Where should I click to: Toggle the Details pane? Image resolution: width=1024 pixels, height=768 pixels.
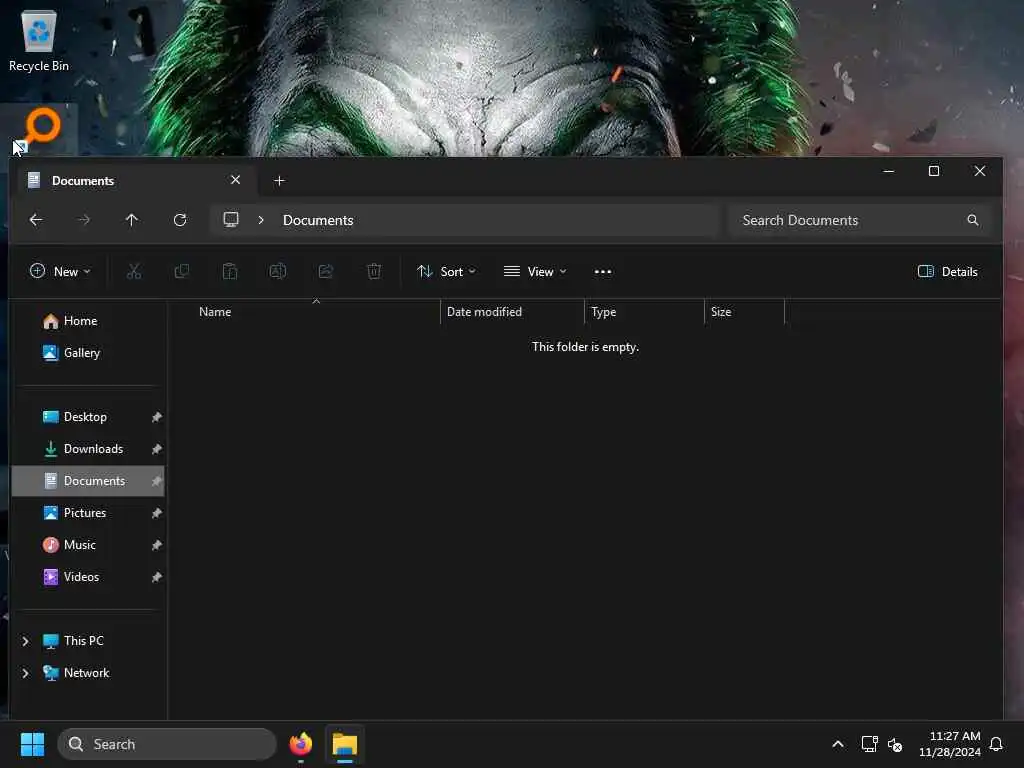click(948, 271)
